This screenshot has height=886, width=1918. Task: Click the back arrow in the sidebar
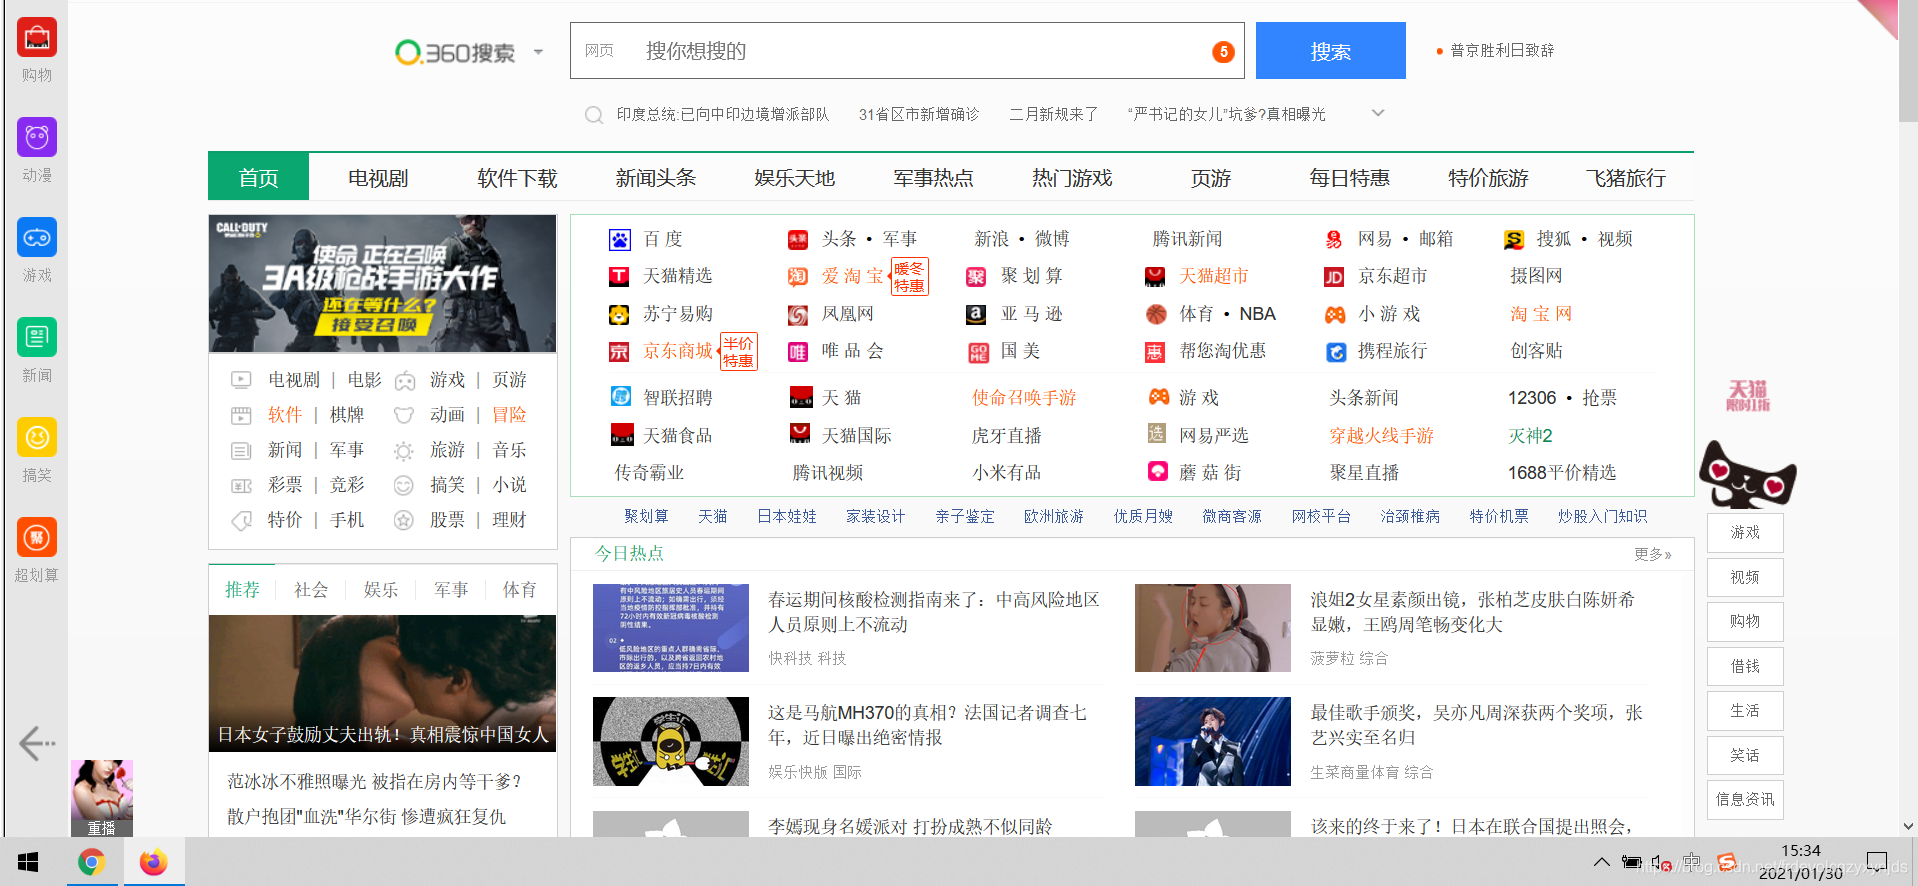click(x=37, y=743)
